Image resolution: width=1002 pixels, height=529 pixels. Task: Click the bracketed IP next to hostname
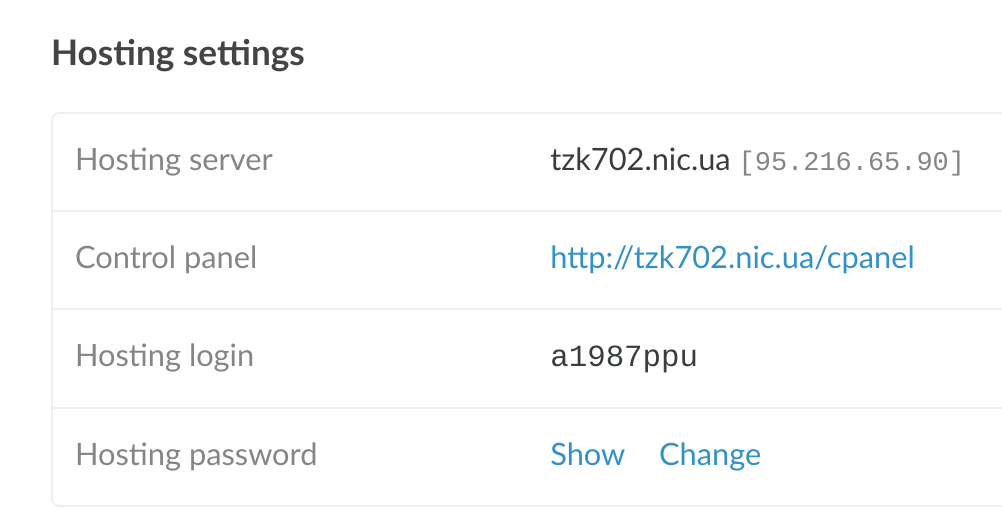[x=850, y=162]
